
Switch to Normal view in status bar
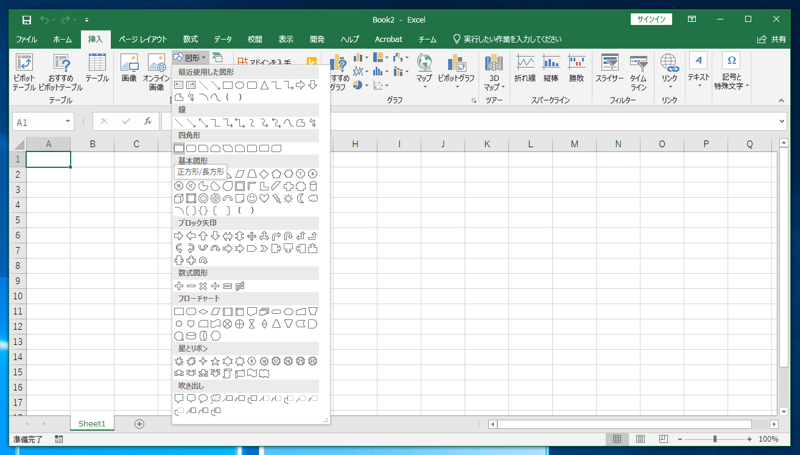[617, 439]
